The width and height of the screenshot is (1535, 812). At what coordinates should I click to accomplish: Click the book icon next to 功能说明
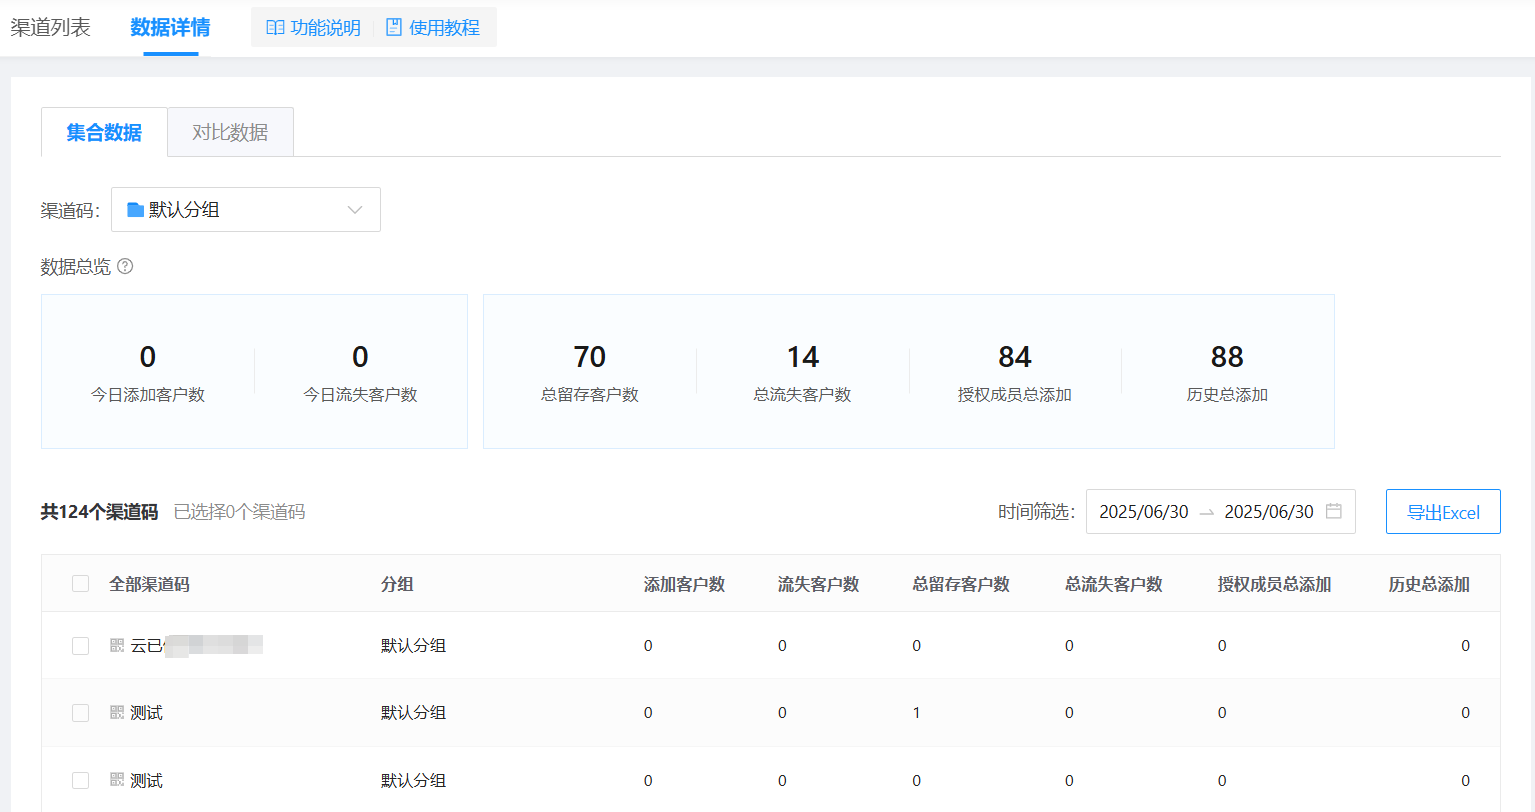point(275,27)
